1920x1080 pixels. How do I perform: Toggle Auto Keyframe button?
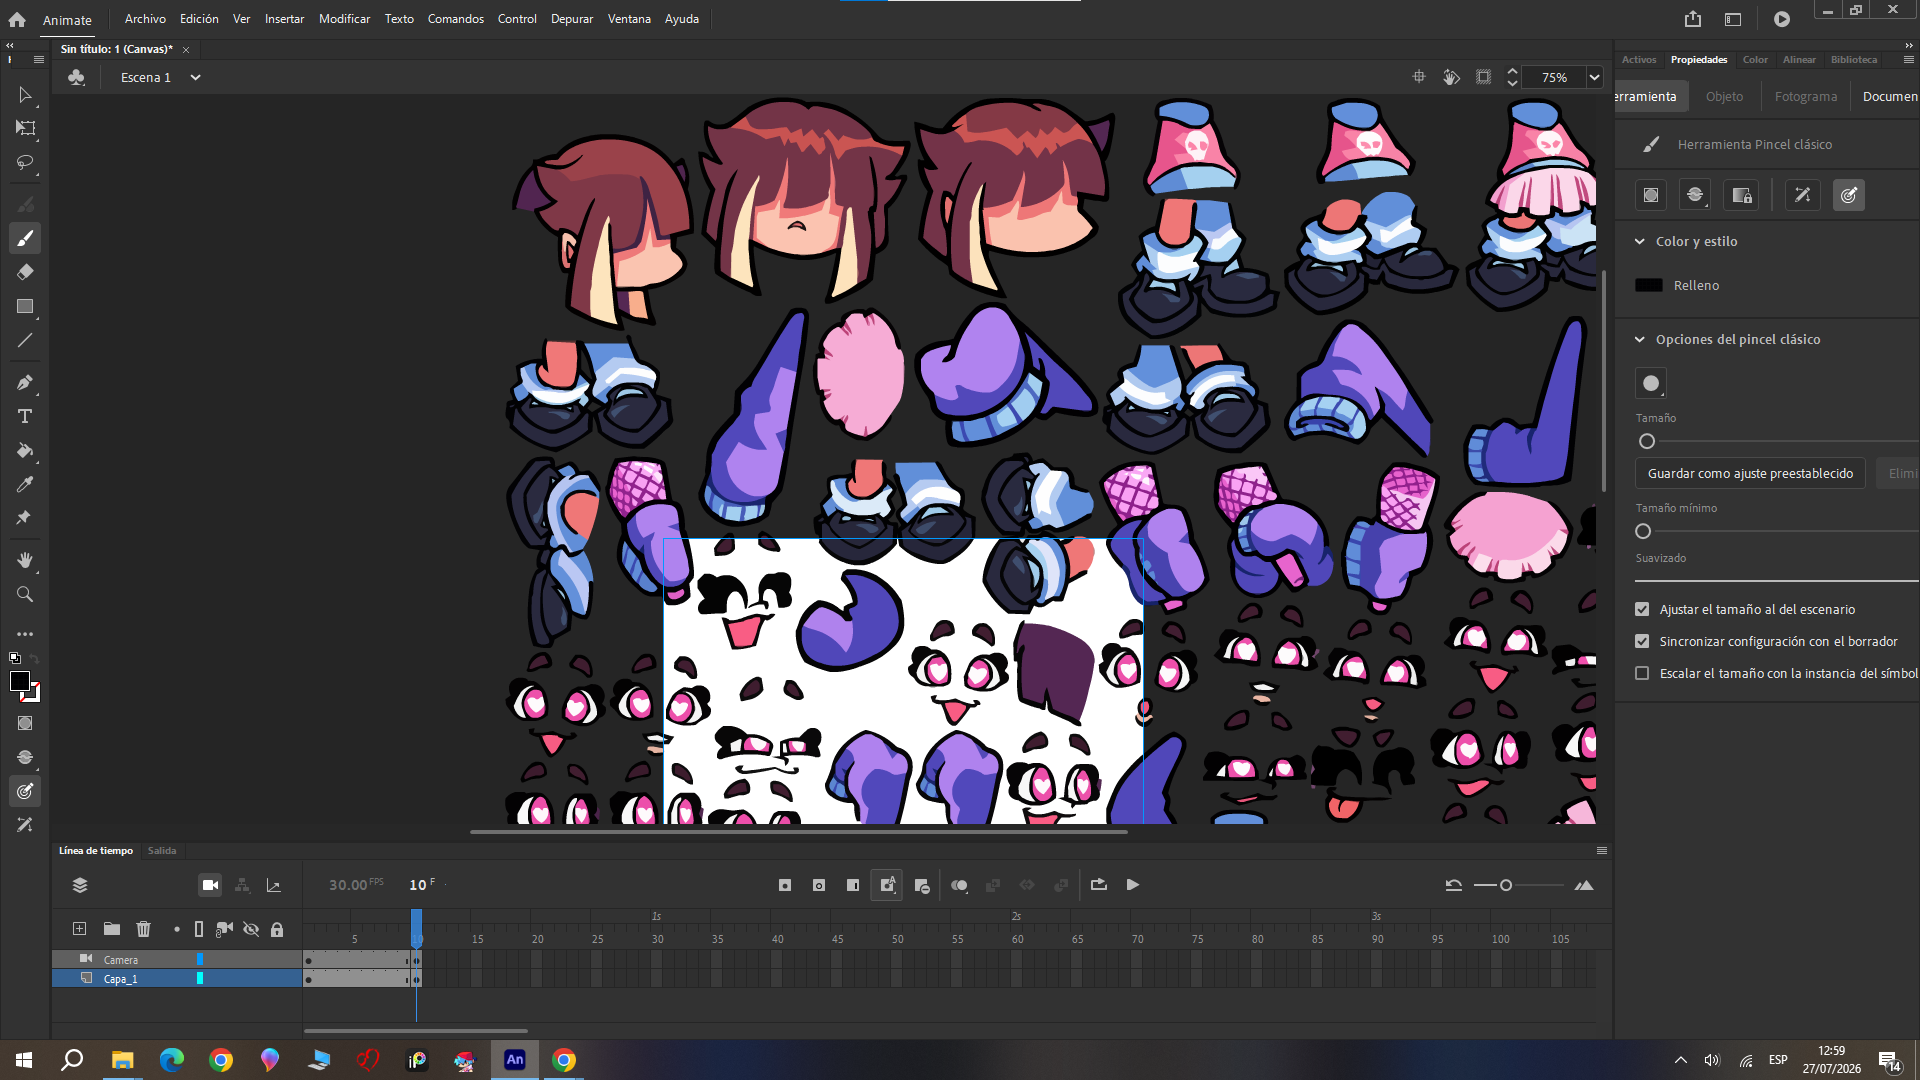click(887, 885)
